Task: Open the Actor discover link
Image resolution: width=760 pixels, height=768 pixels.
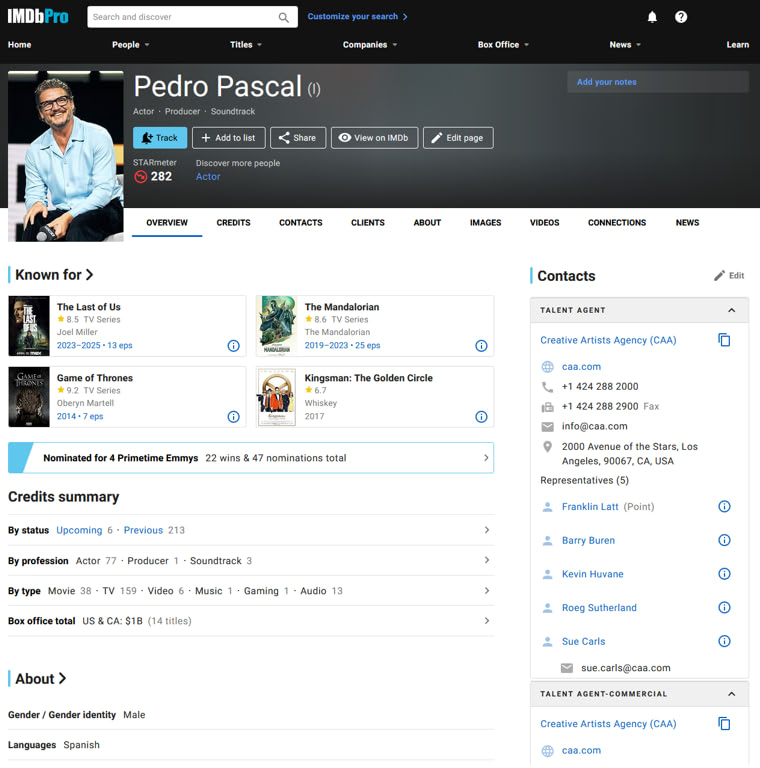Action: [208, 177]
